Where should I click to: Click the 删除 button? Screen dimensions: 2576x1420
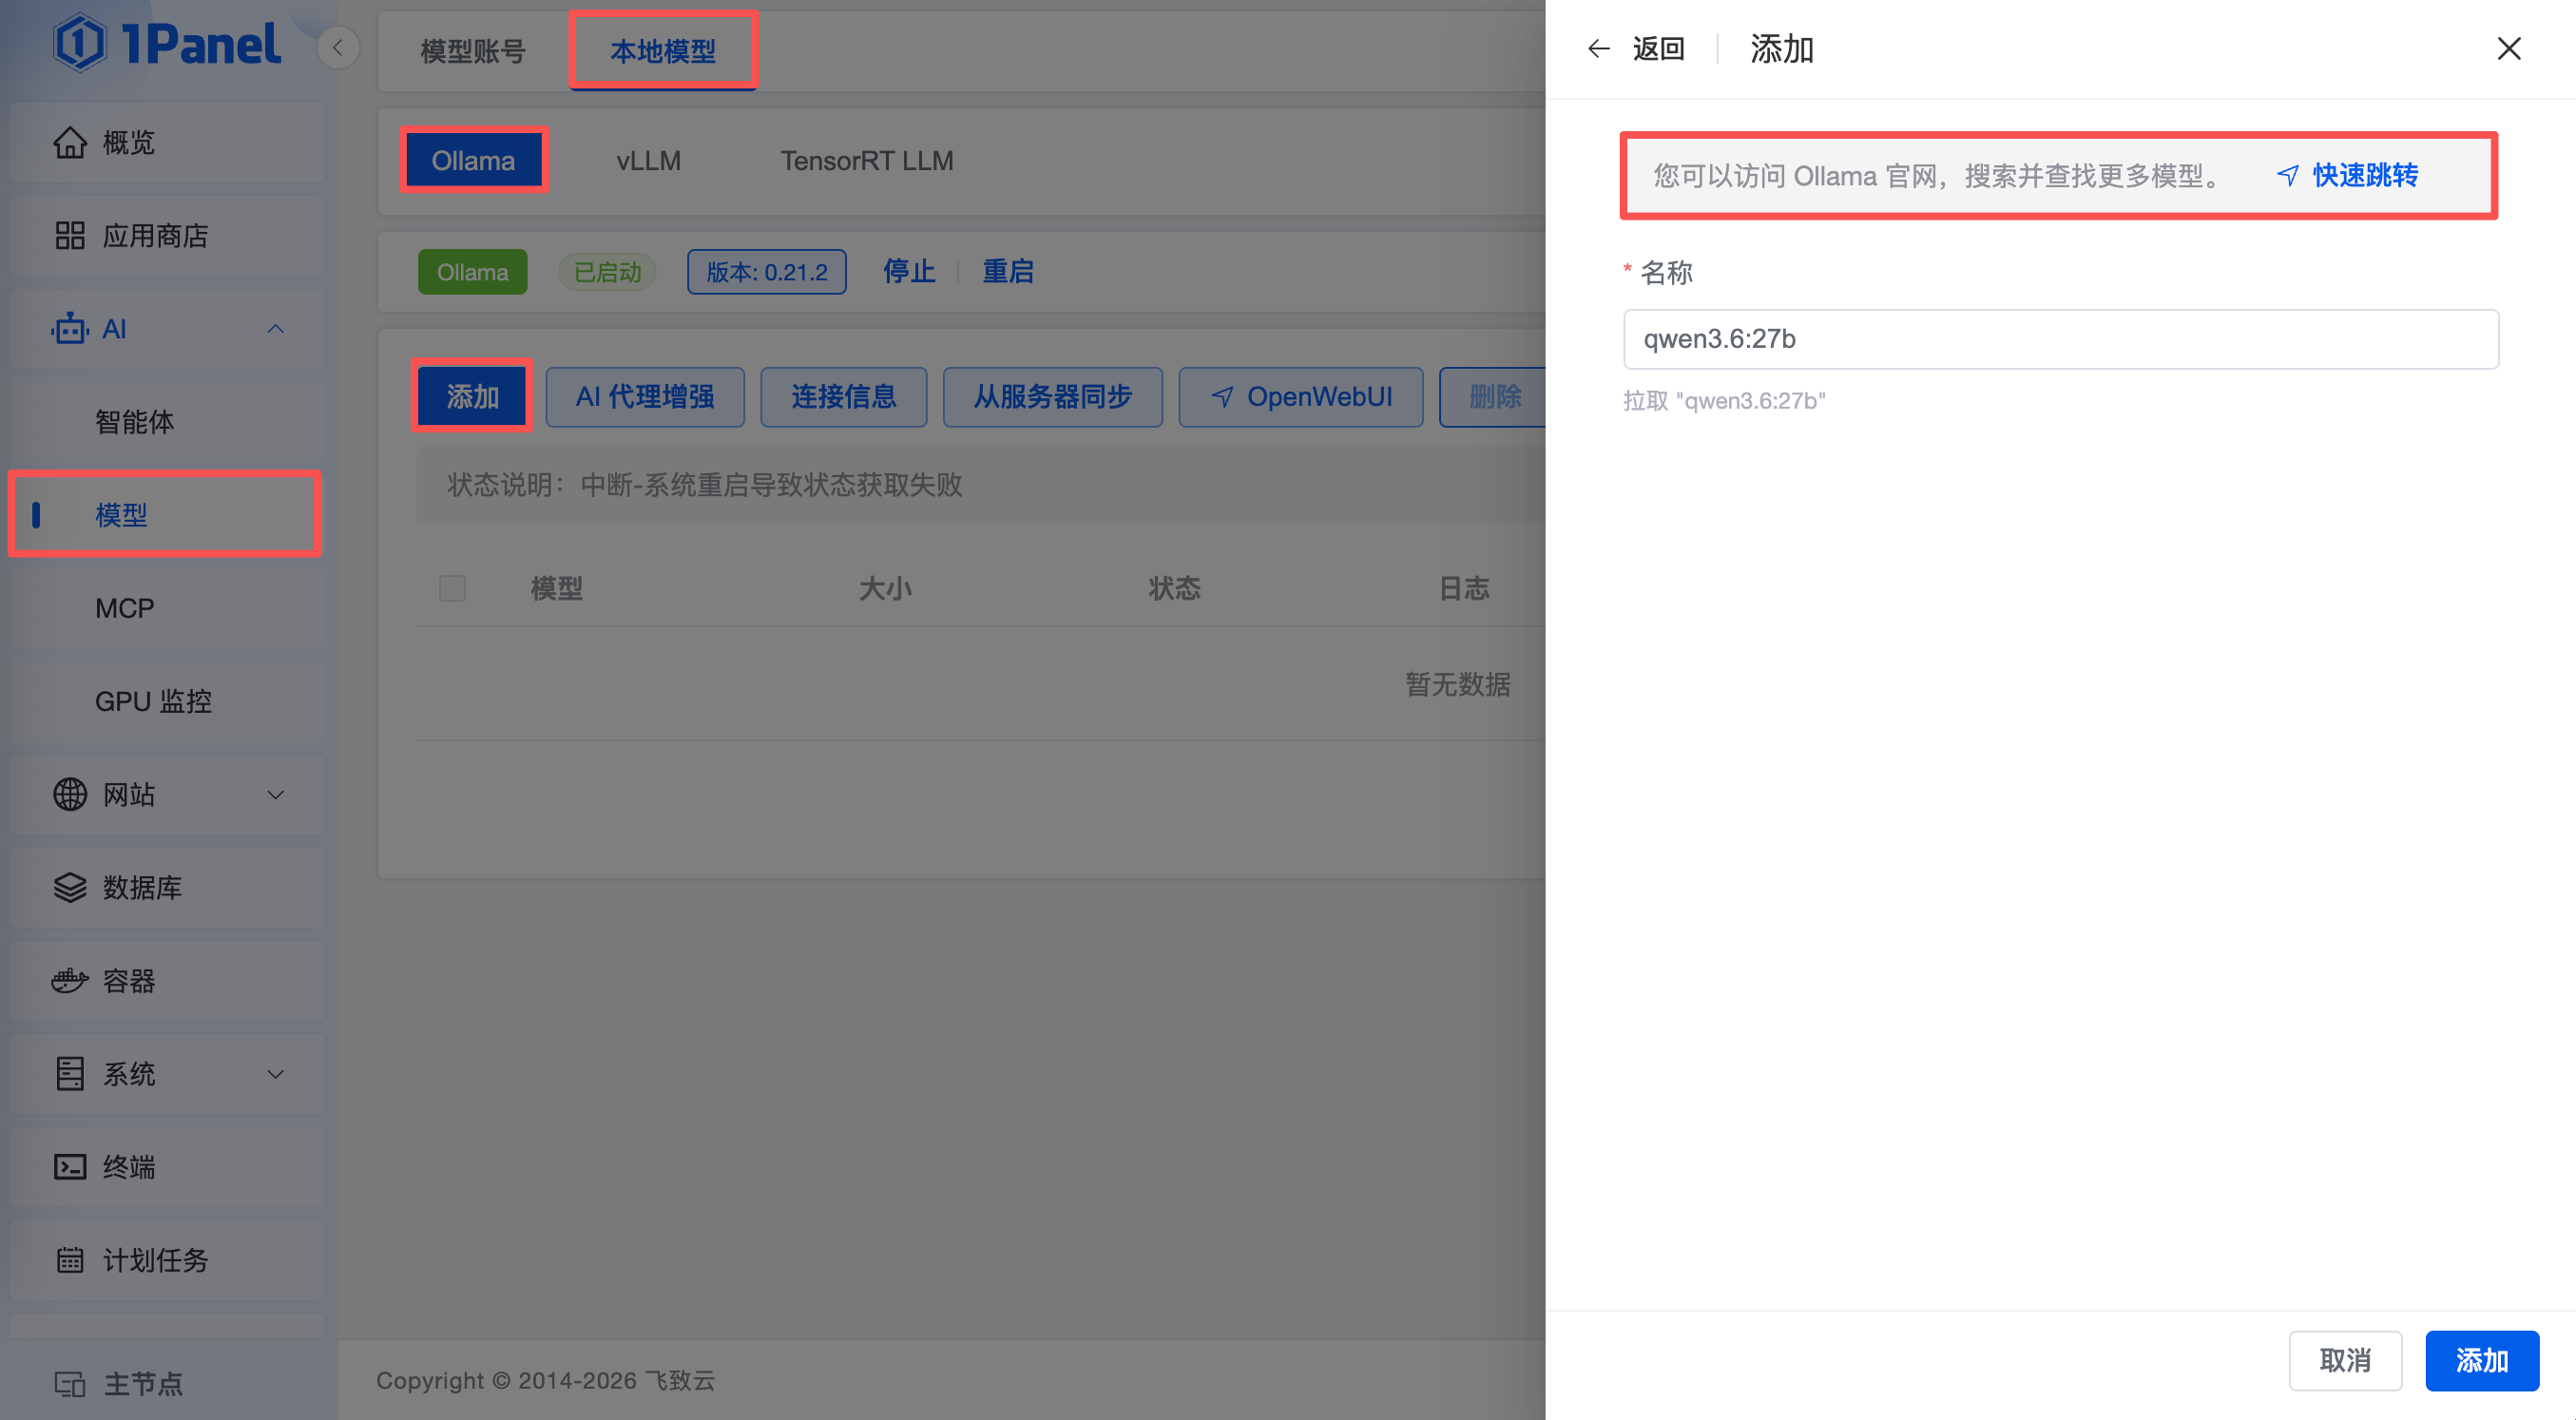(1494, 397)
